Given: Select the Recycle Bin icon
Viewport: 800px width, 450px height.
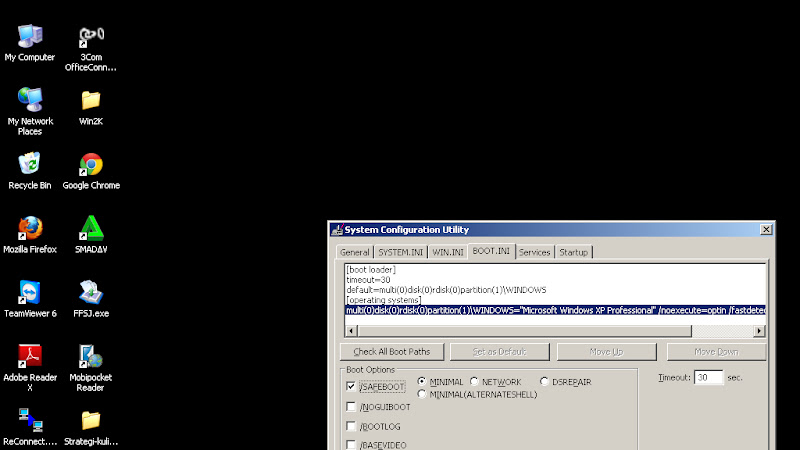Looking at the screenshot, I should coord(30,164).
